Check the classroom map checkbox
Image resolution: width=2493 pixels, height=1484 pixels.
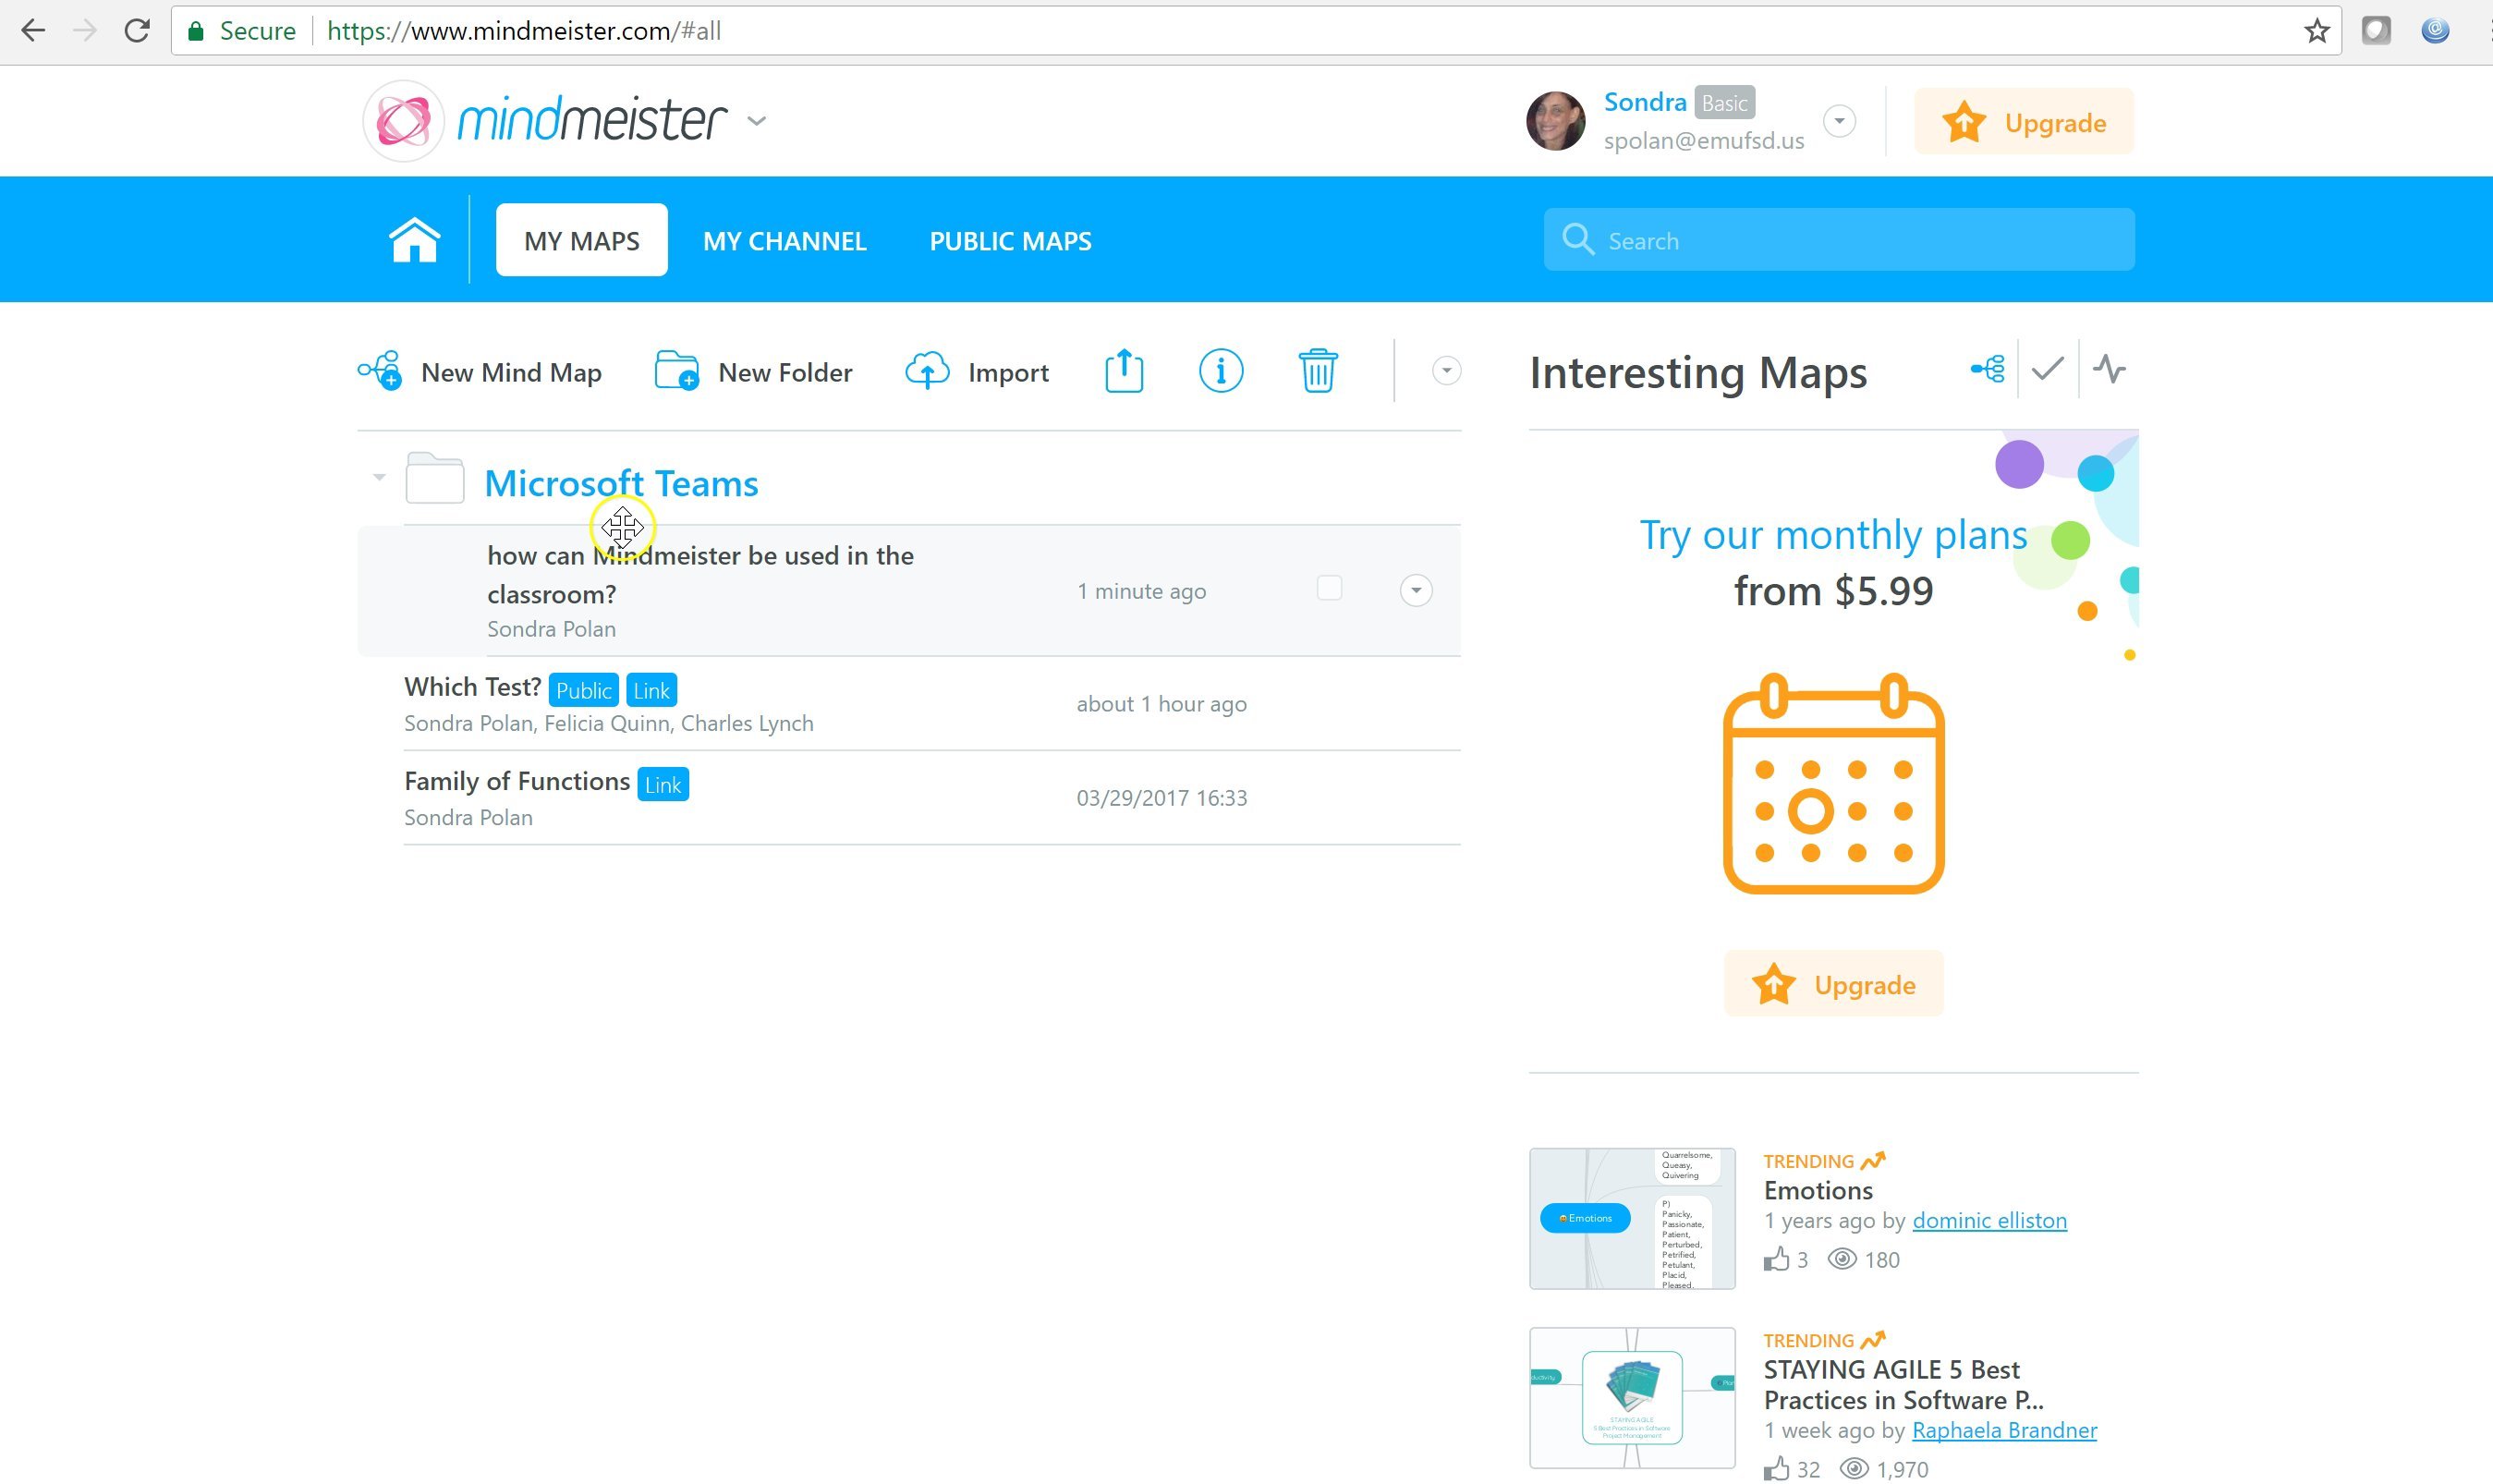1328,588
